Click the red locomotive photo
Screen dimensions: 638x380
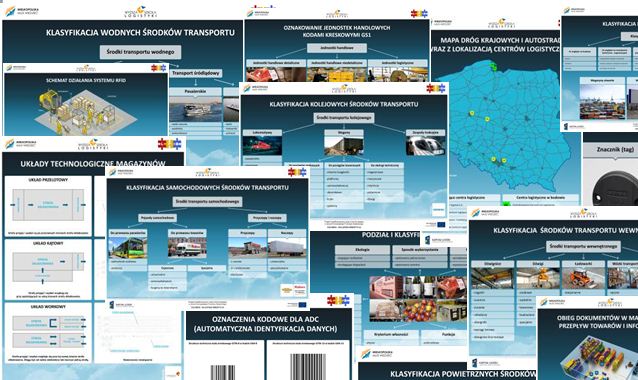click(x=262, y=145)
